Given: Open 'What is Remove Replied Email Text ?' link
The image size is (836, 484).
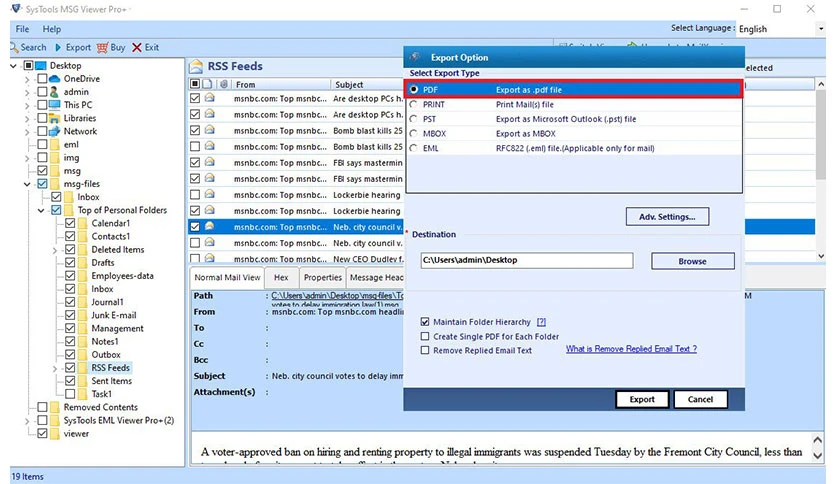Looking at the screenshot, I should tap(631, 349).
